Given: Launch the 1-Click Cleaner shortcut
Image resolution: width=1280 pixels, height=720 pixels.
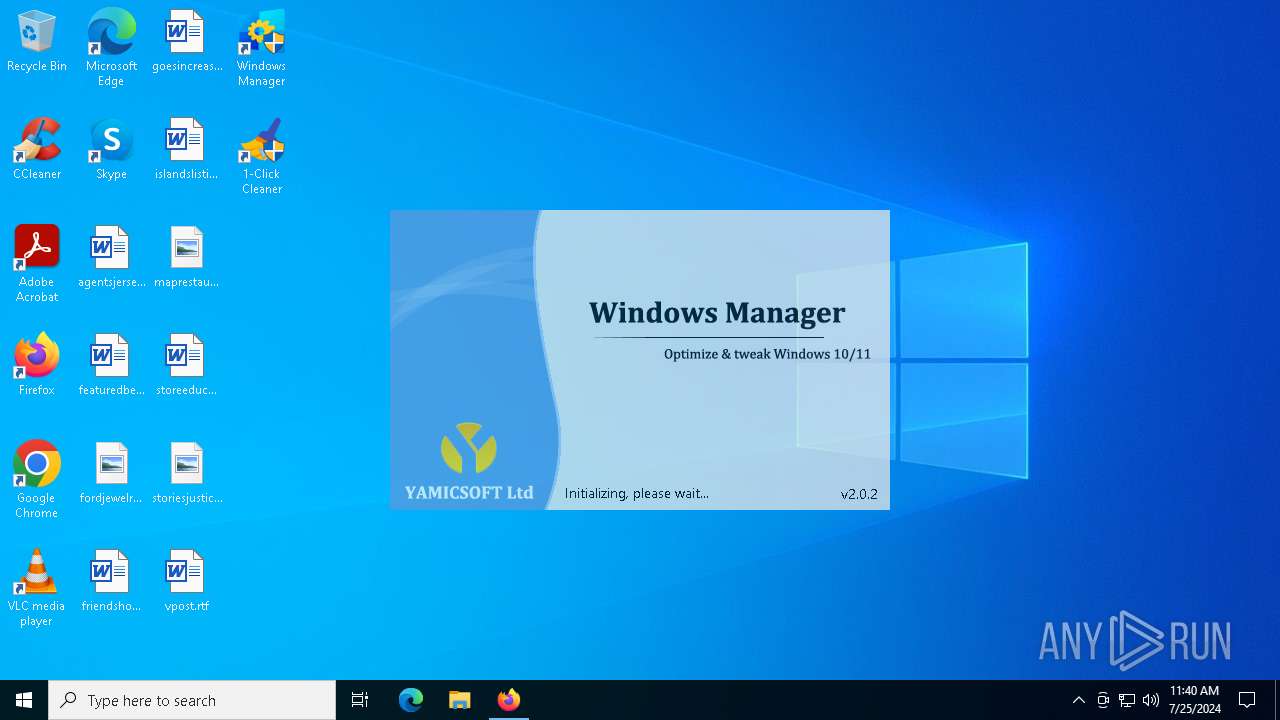Looking at the screenshot, I should pyautogui.click(x=261, y=156).
